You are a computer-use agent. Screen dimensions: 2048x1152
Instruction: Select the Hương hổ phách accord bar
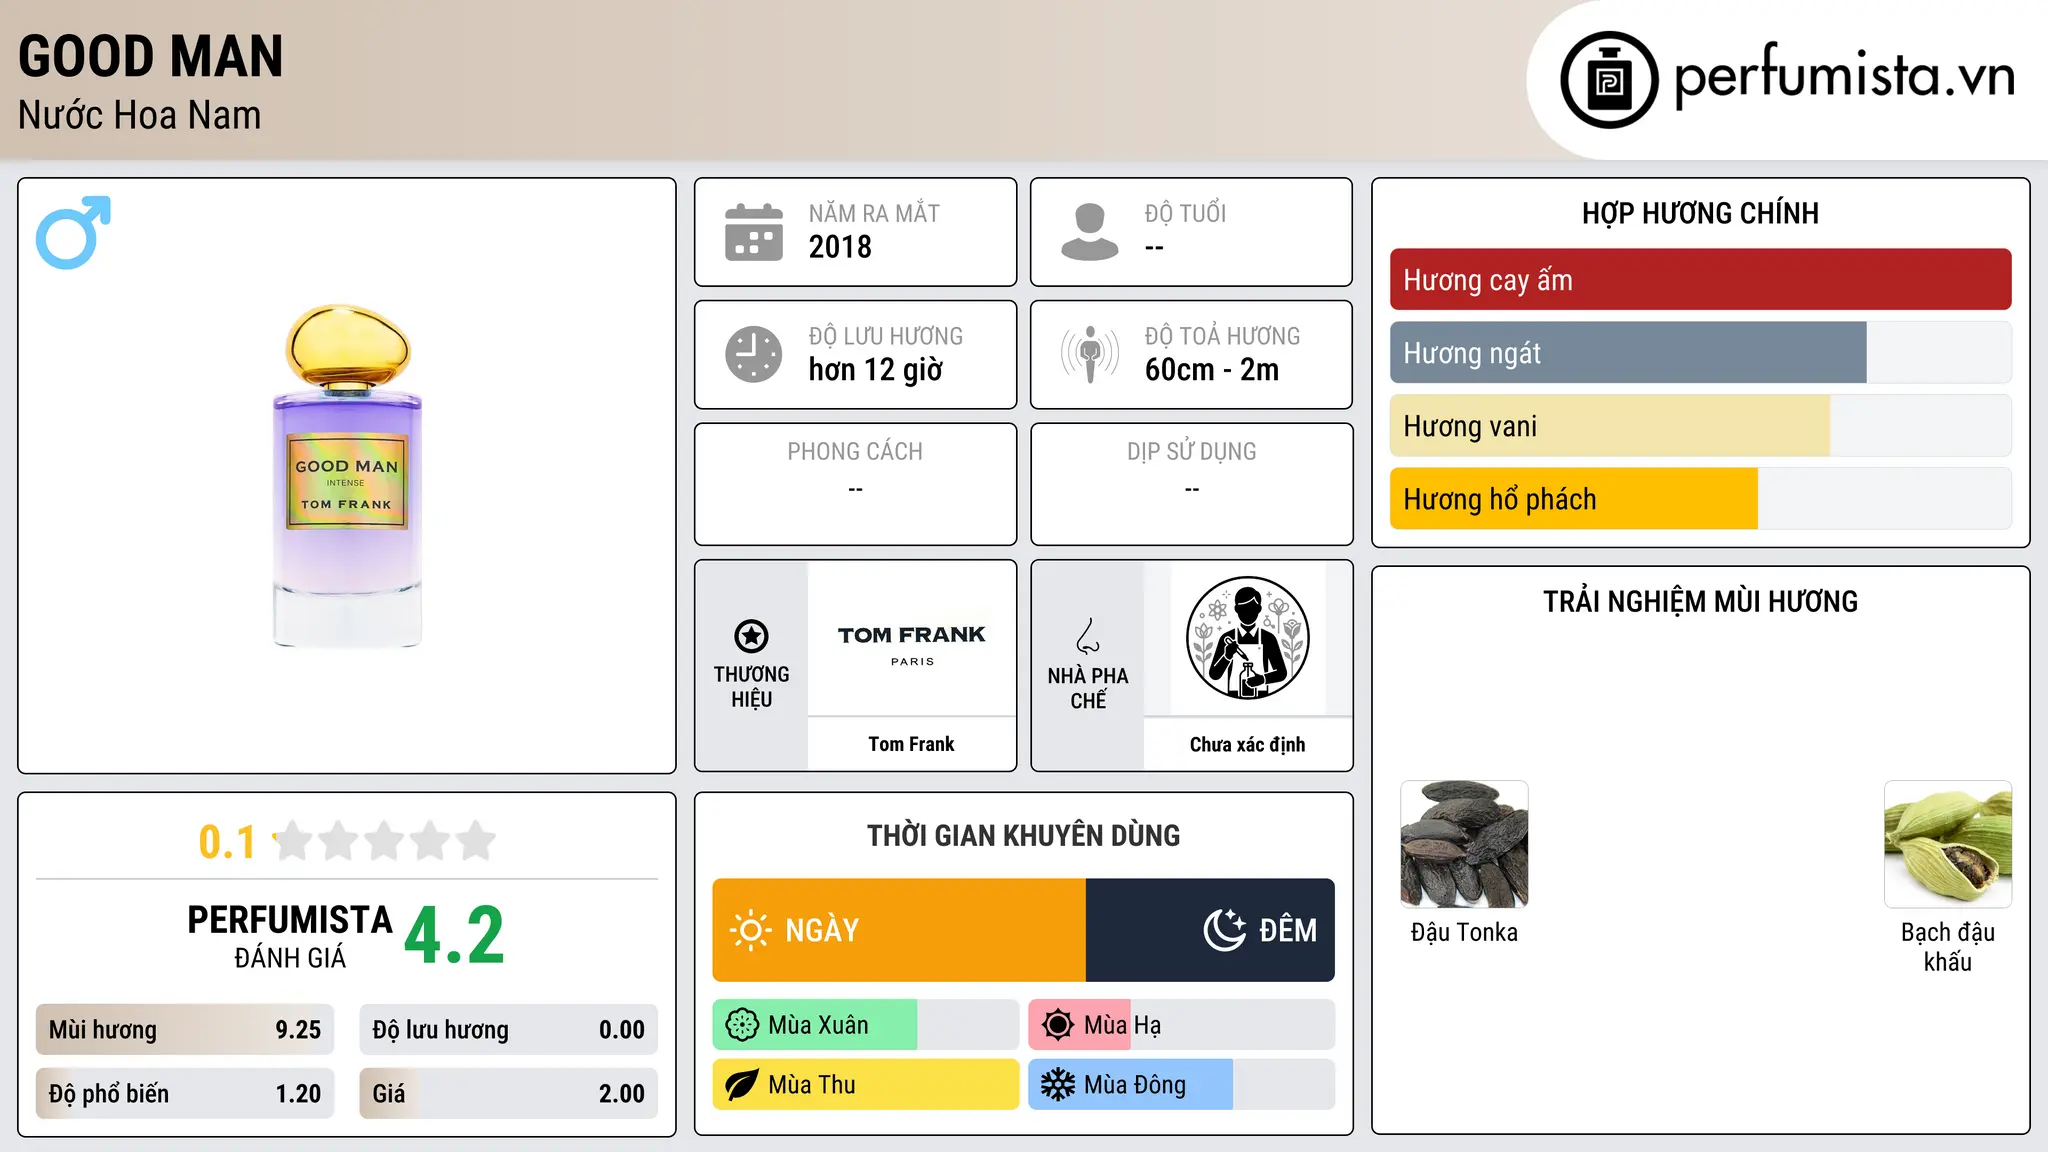(x=1700, y=499)
